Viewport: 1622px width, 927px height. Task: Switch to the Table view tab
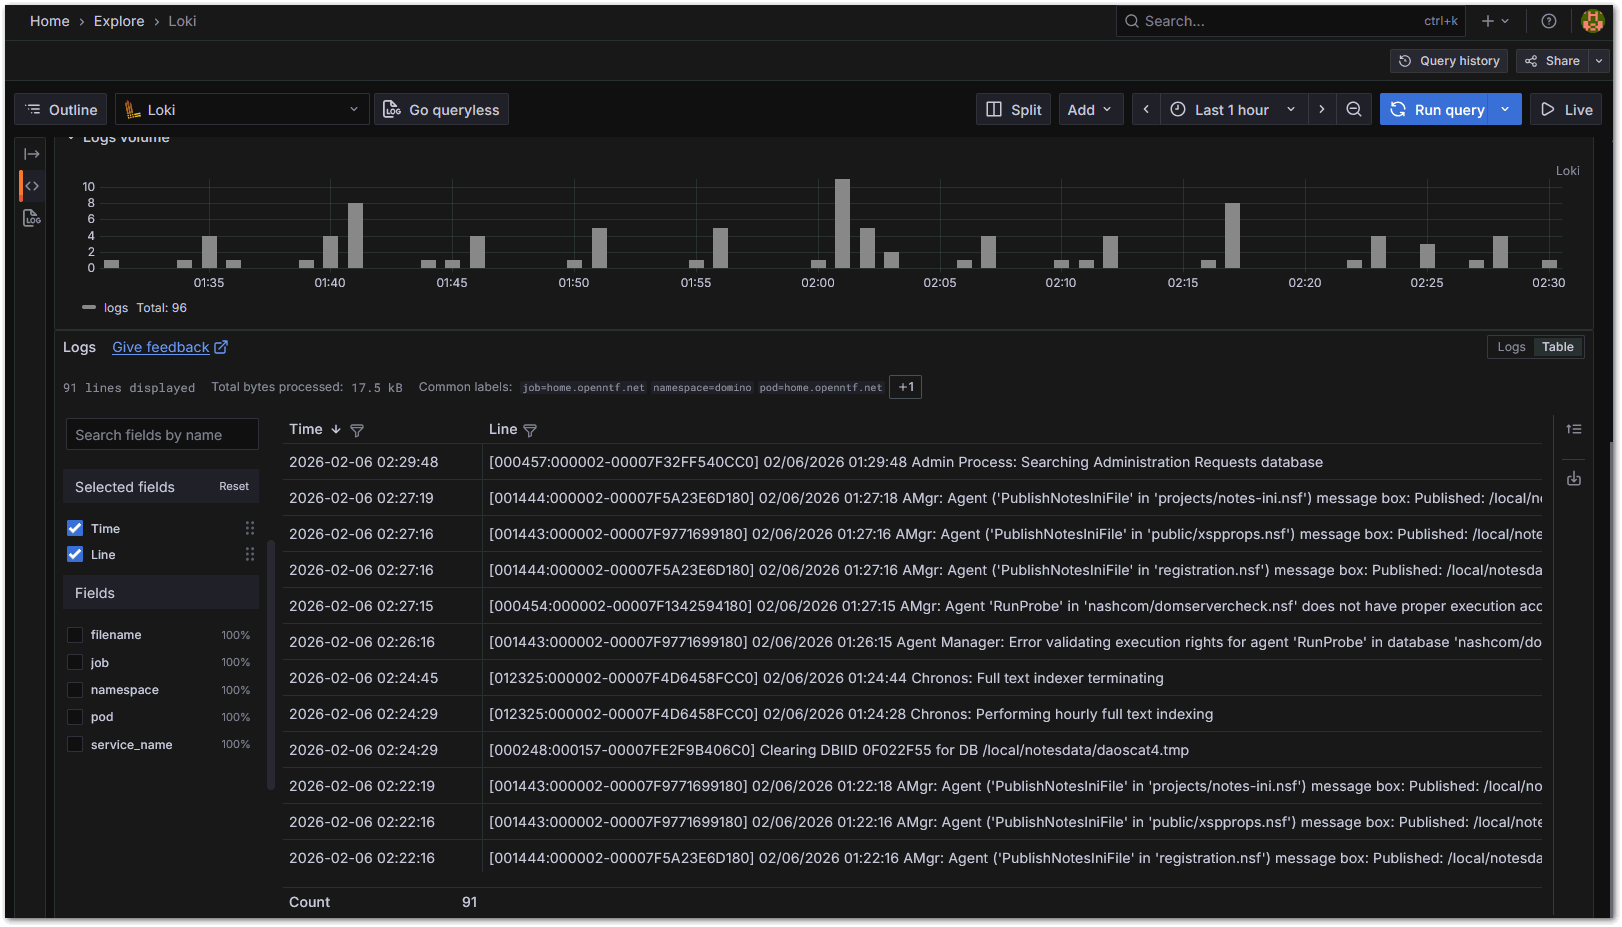(x=1557, y=346)
